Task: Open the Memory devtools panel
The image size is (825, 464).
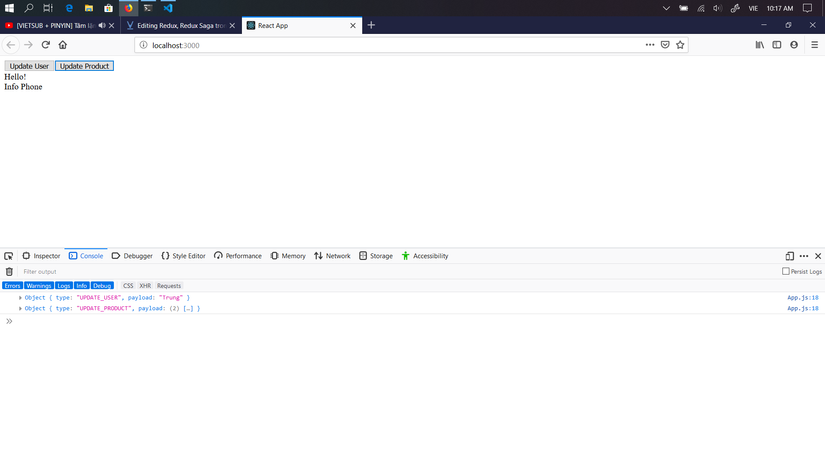Action: point(288,256)
